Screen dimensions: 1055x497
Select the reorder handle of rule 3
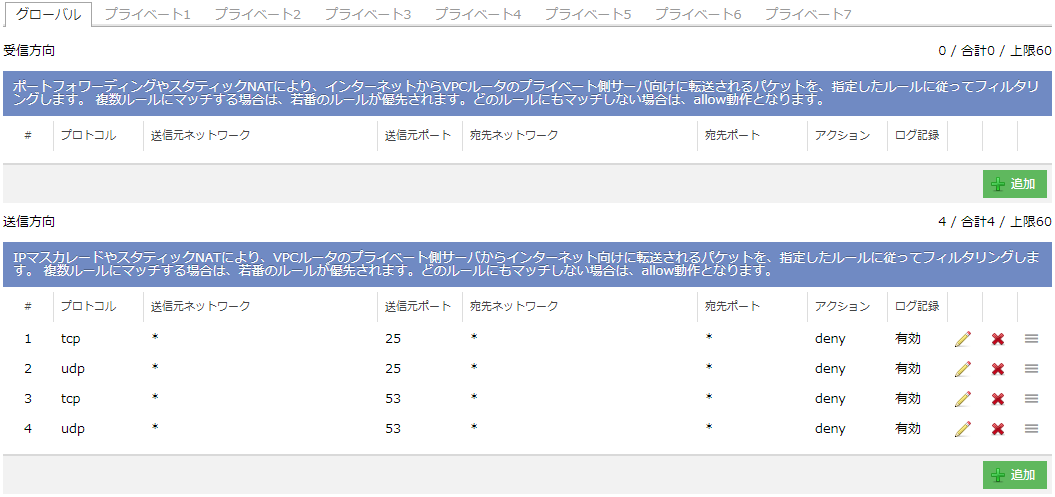click(1032, 399)
